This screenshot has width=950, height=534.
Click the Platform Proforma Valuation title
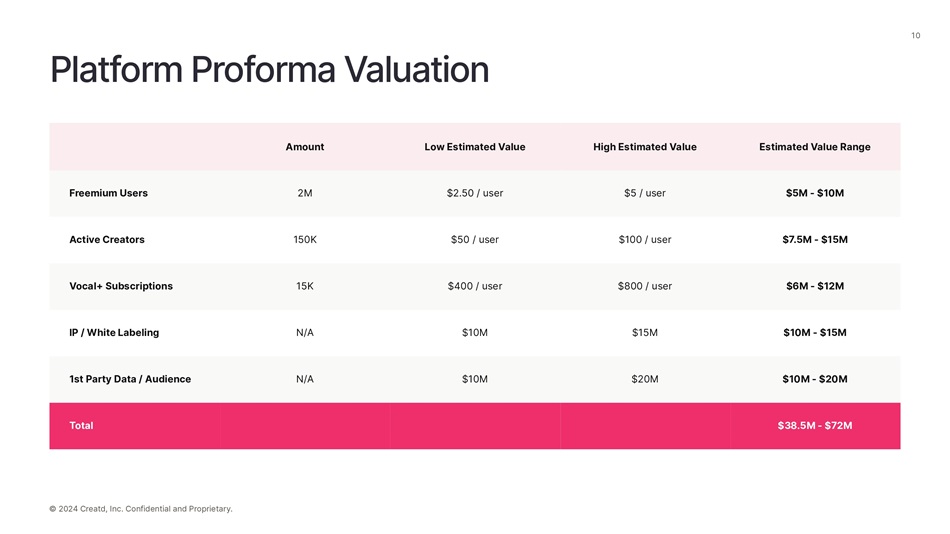coord(269,70)
